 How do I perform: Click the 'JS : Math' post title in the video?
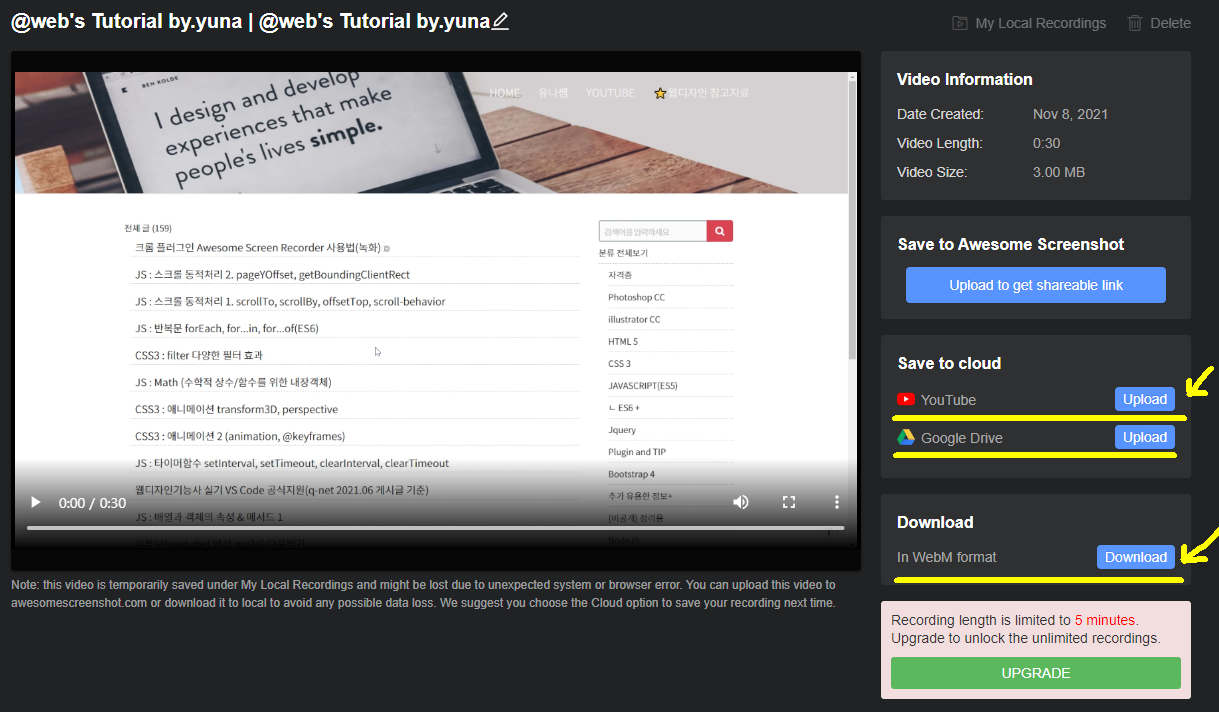(233, 382)
